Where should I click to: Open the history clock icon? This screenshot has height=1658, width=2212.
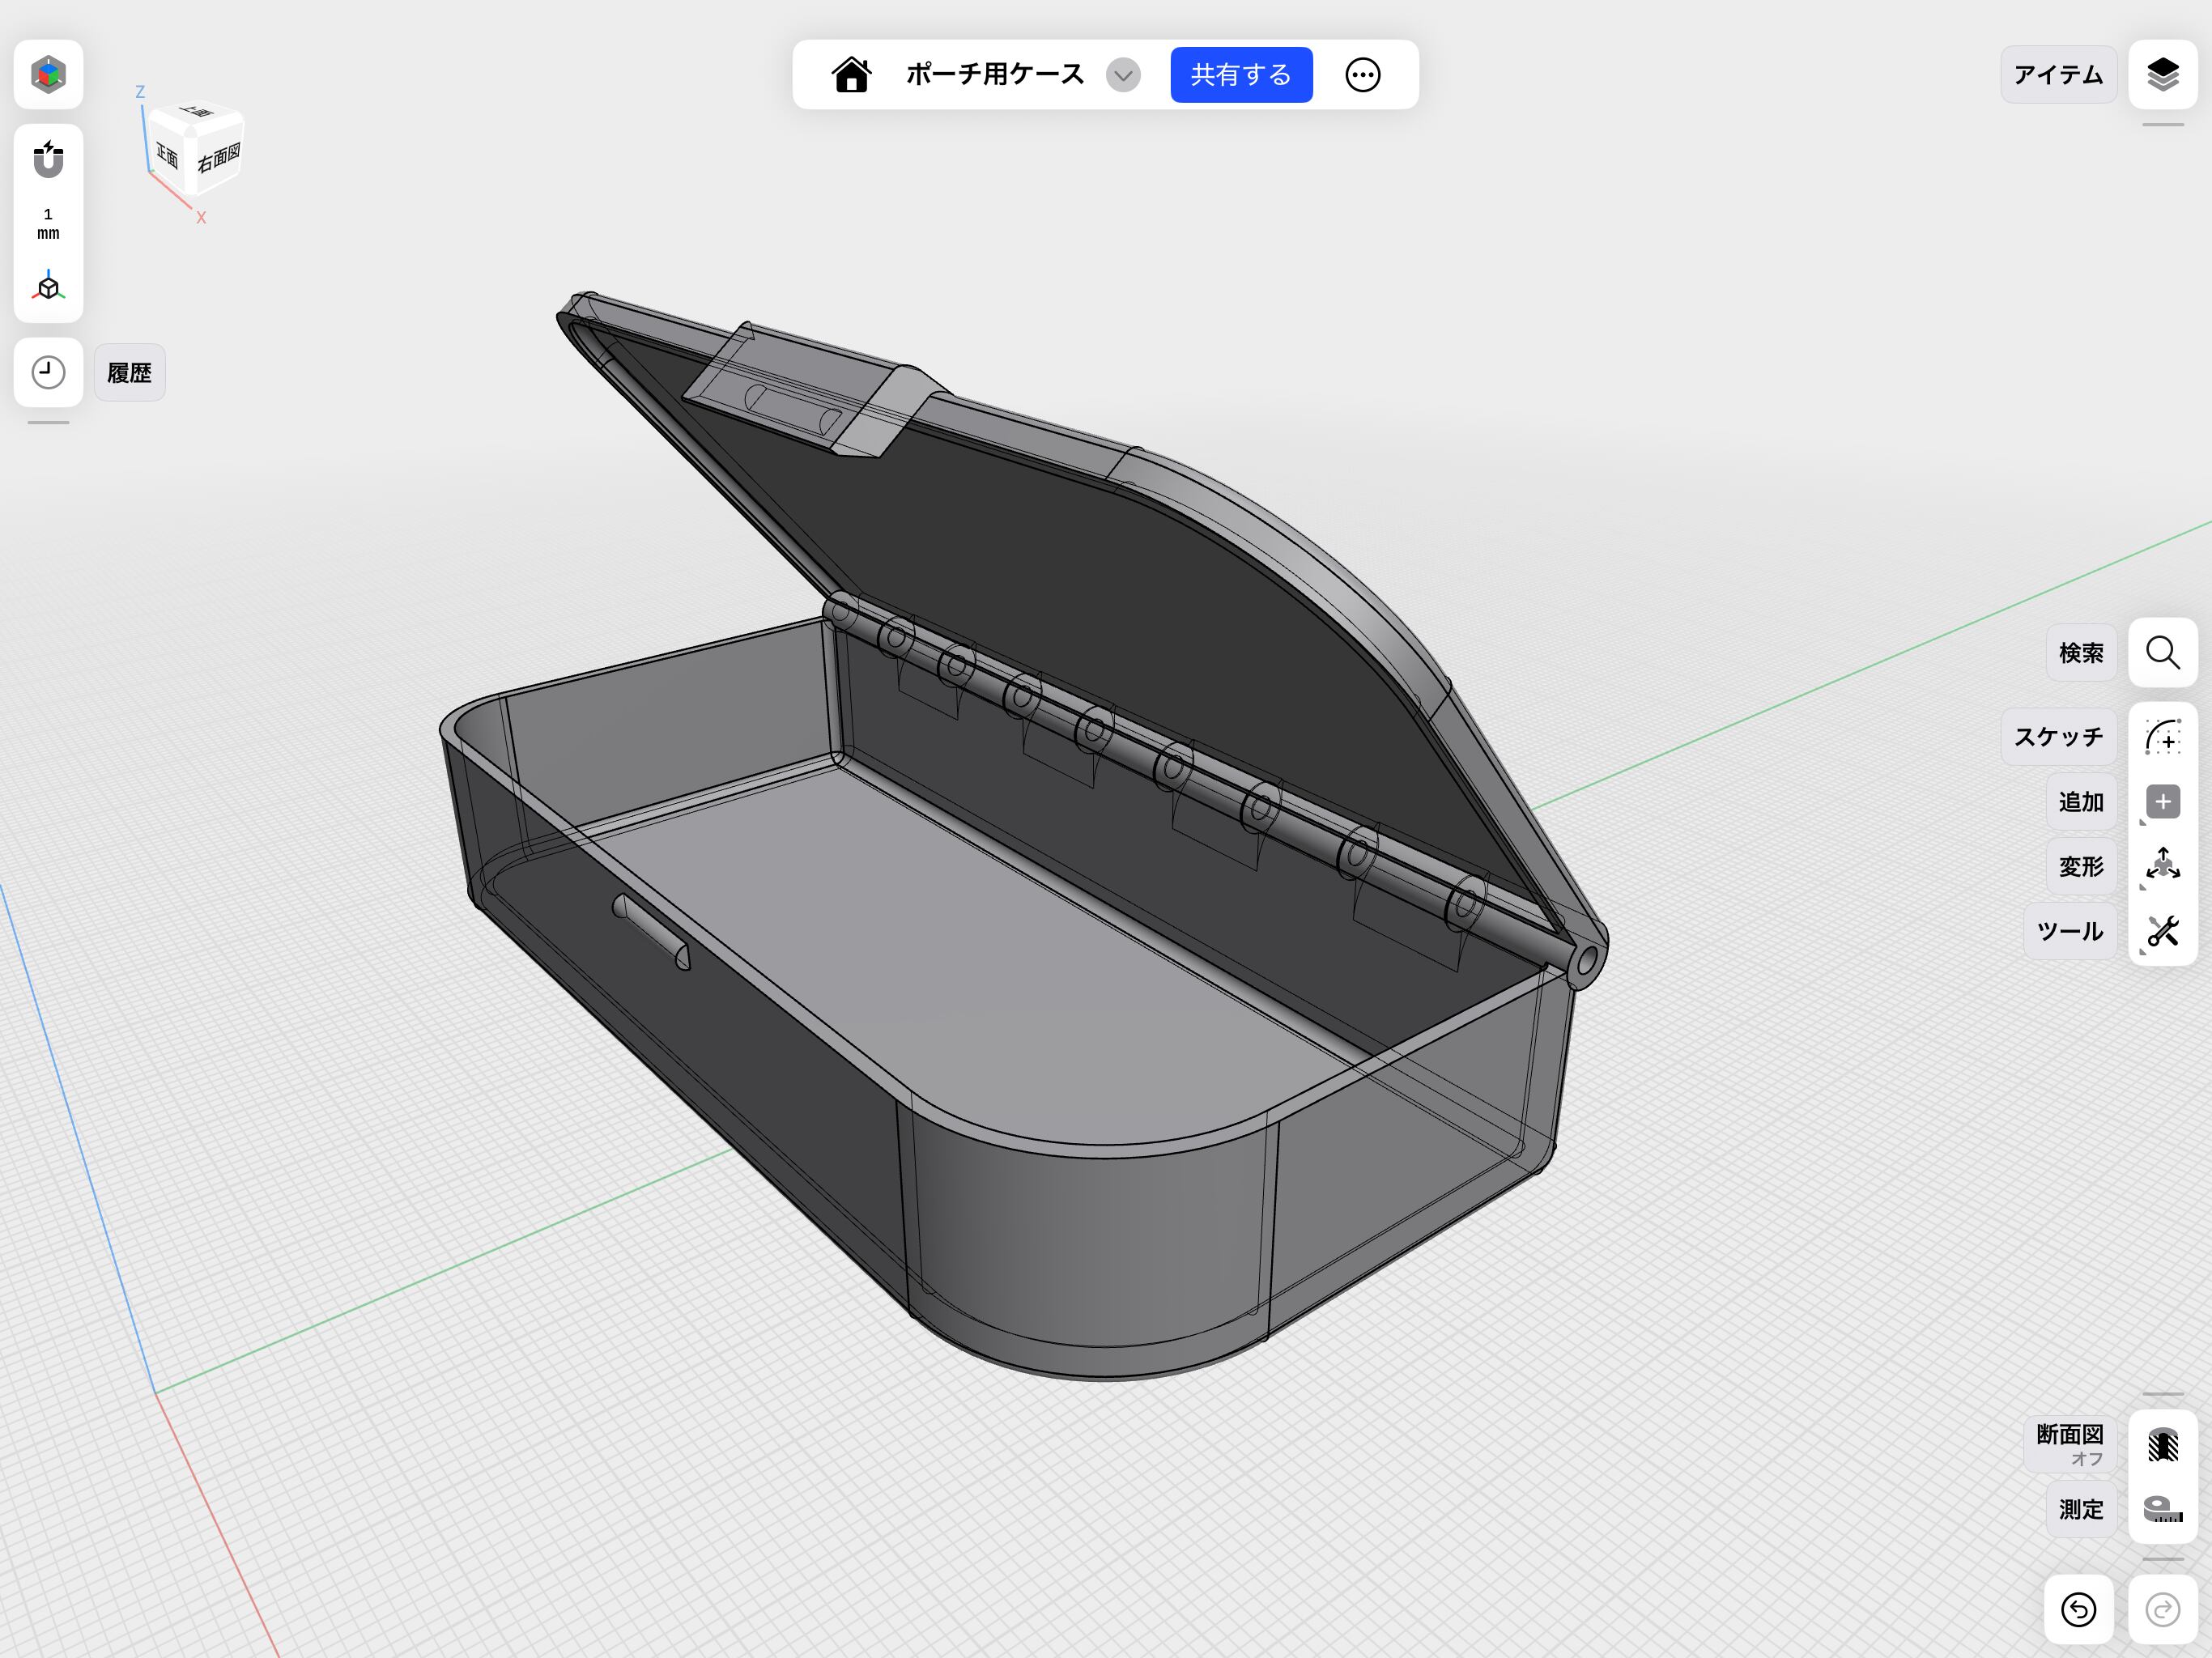click(48, 373)
